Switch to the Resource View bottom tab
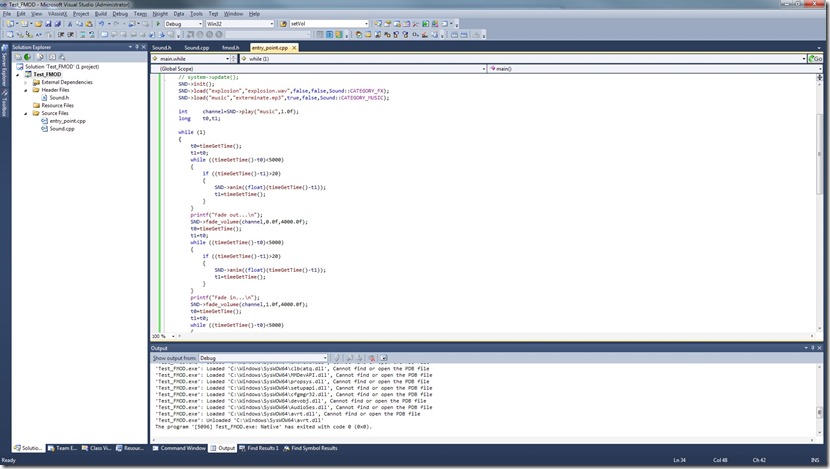The height and width of the screenshot is (469, 830). [x=130, y=448]
